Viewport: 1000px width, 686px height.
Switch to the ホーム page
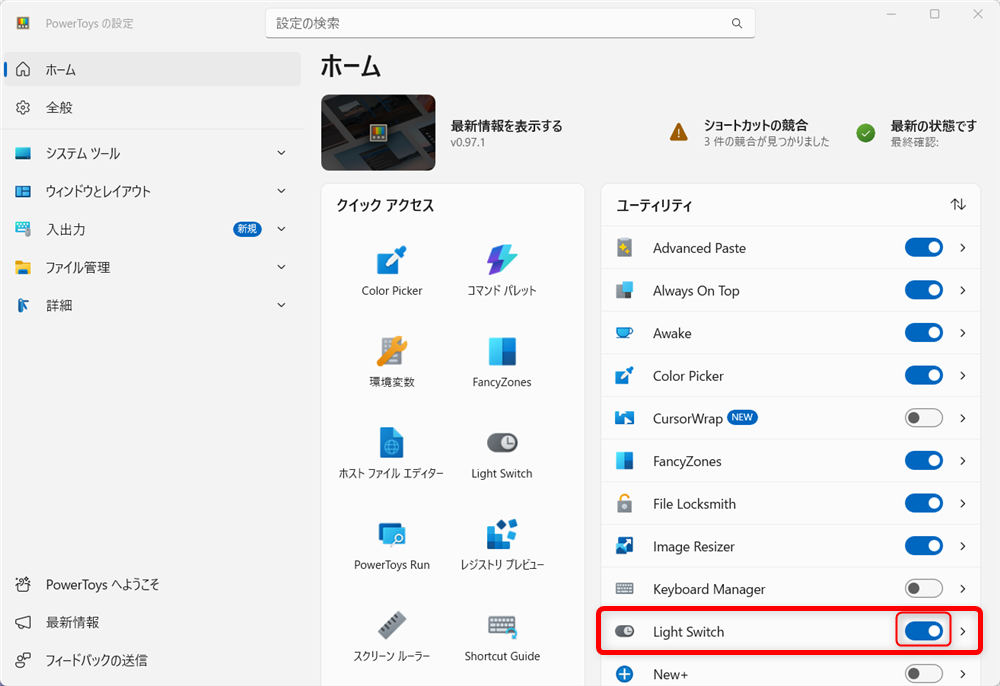(x=152, y=69)
